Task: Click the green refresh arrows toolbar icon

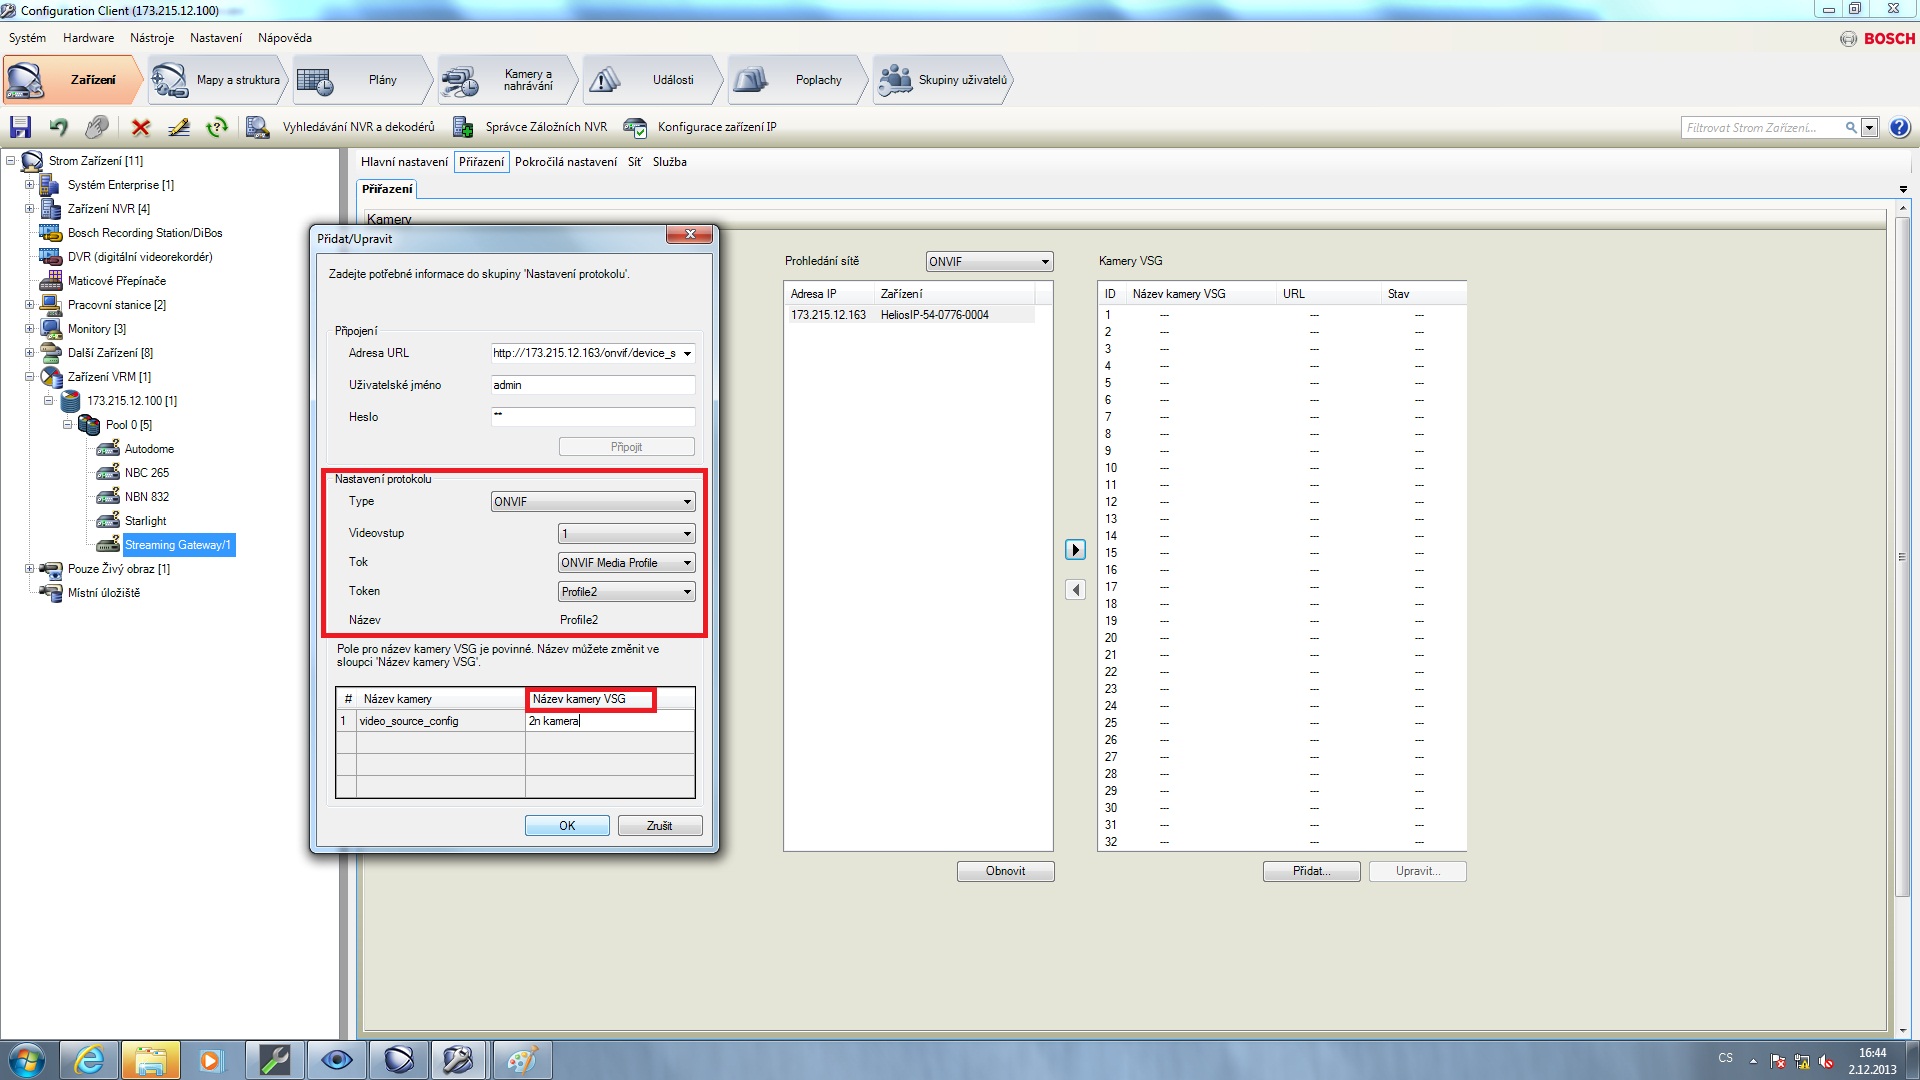Action: click(x=216, y=127)
